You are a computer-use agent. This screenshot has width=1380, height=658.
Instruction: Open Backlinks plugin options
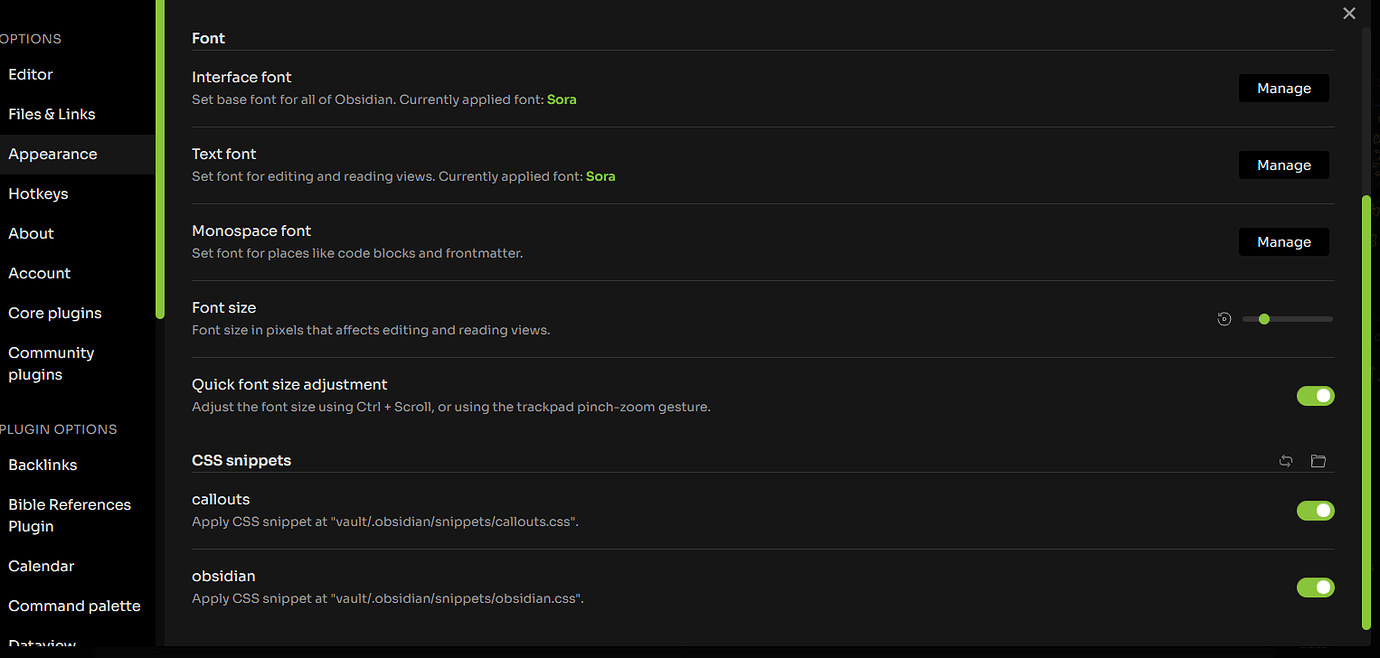click(x=42, y=464)
